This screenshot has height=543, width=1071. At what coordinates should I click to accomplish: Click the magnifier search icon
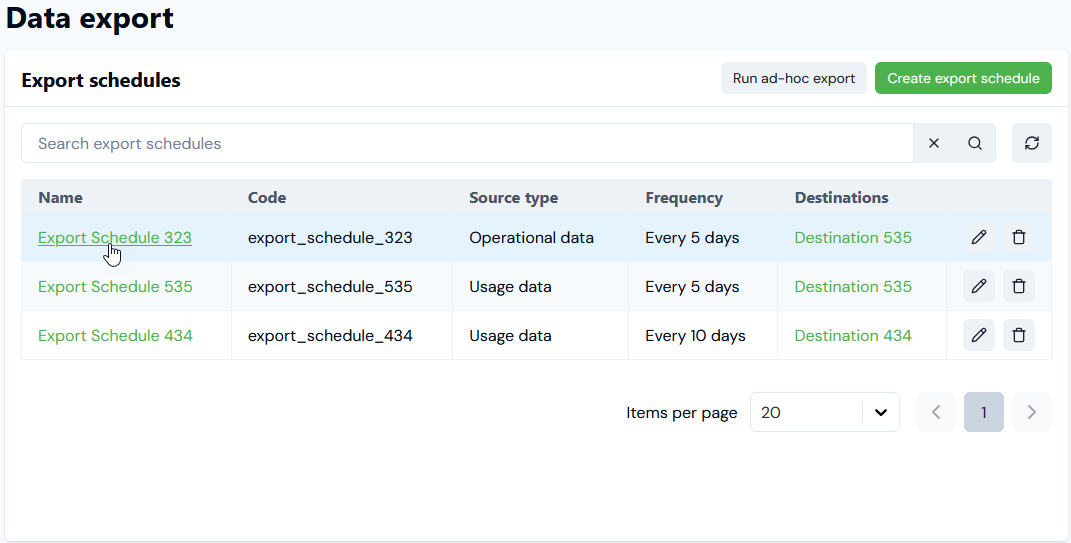click(975, 143)
